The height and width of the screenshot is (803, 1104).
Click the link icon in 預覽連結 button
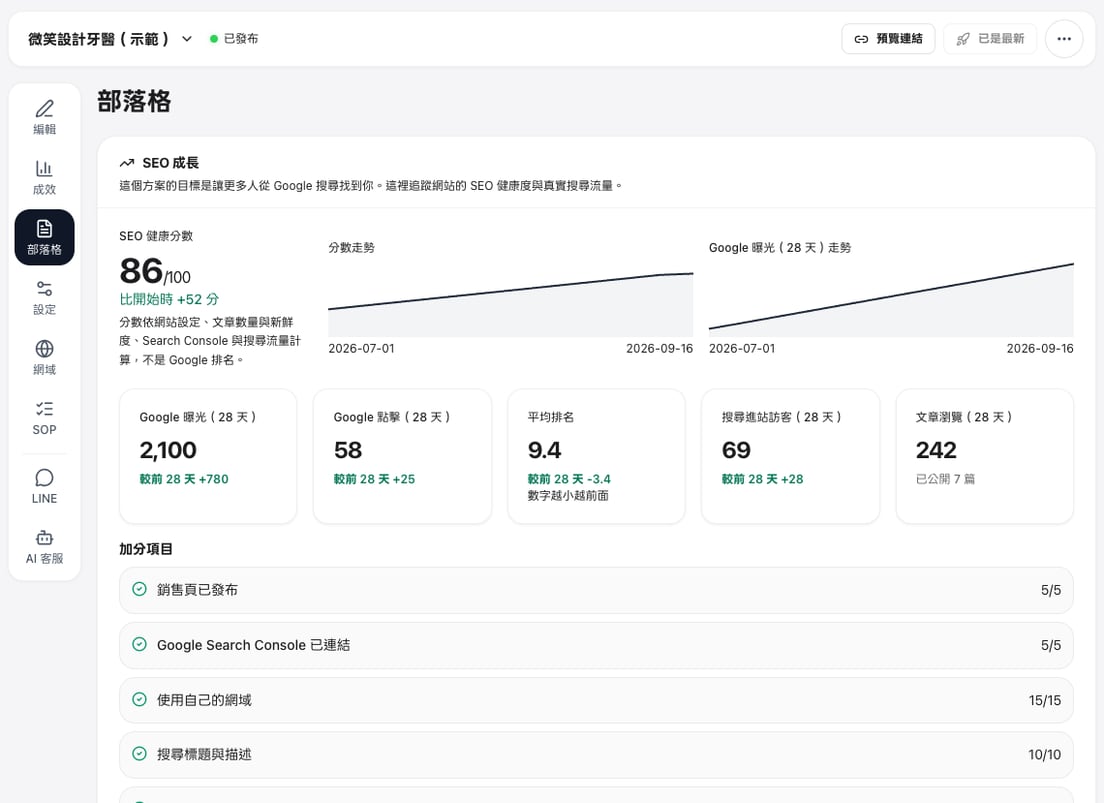click(861, 39)
